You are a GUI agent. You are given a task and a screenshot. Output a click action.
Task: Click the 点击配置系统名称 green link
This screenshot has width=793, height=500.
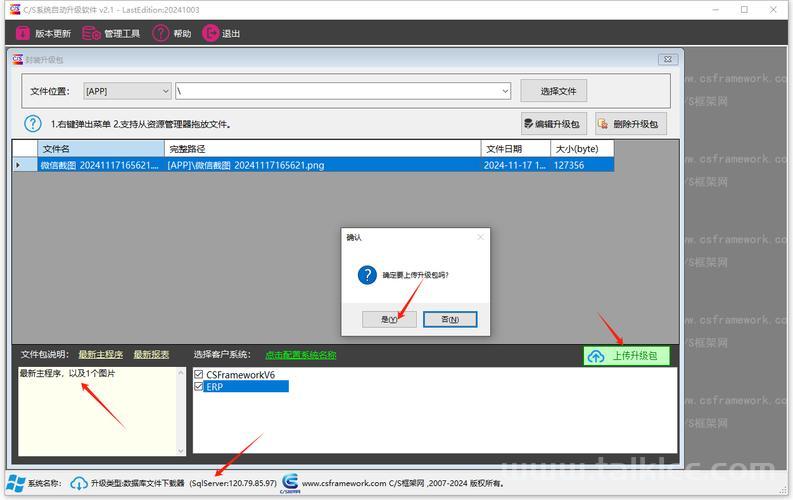pos(300,355)
